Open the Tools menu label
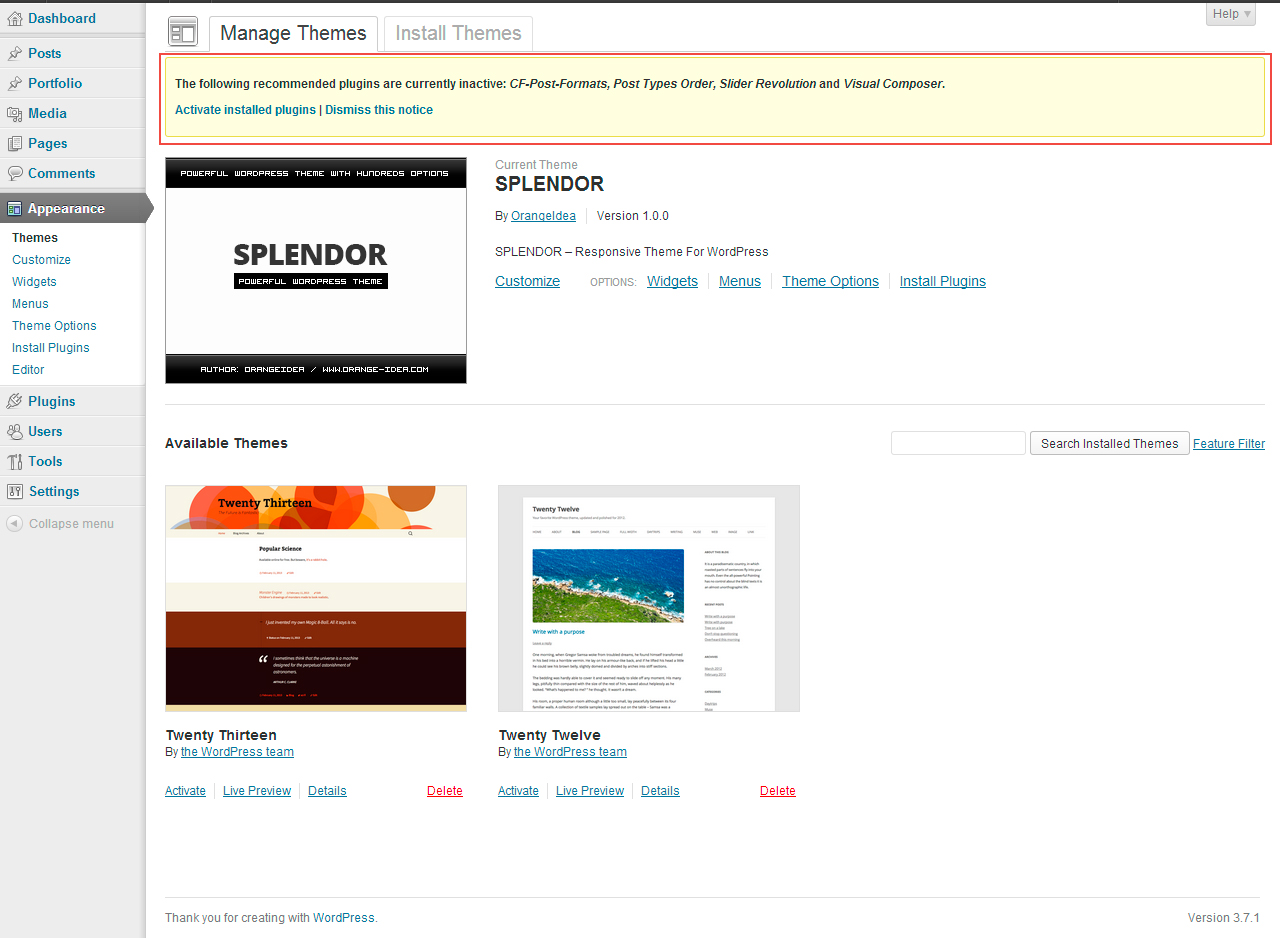This screenshot has height=938, width=1280. (x=45, y=461)
